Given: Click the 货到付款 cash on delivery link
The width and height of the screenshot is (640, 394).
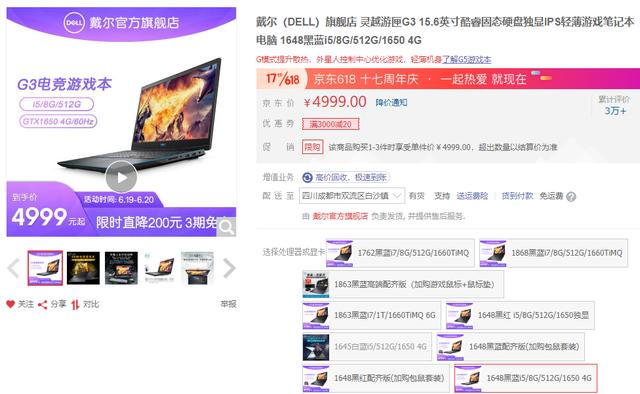Looking at the screenshot, I should coord(517,196).
